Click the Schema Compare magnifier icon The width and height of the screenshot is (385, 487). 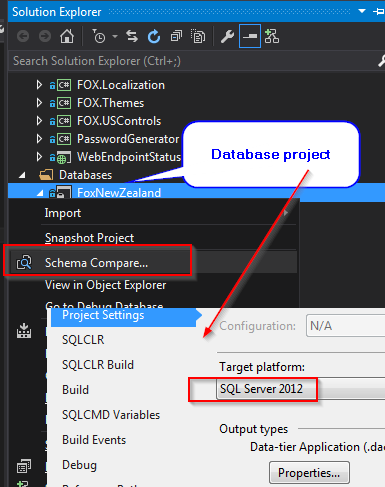pos(24,263)
